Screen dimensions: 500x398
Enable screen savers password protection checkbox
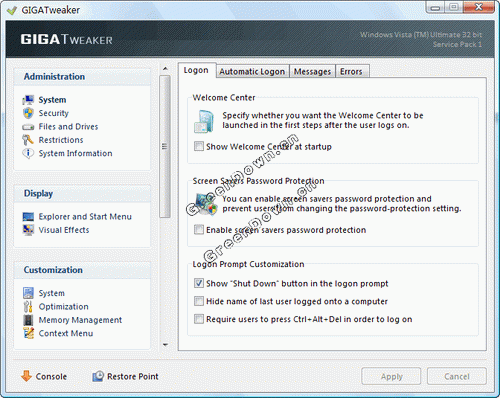199,230
